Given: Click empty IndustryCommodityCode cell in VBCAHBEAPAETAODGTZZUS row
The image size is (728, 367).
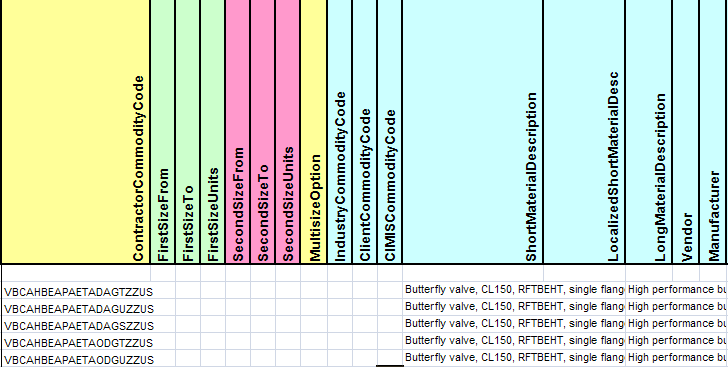Looking at the screenshot, I should 340,341.
